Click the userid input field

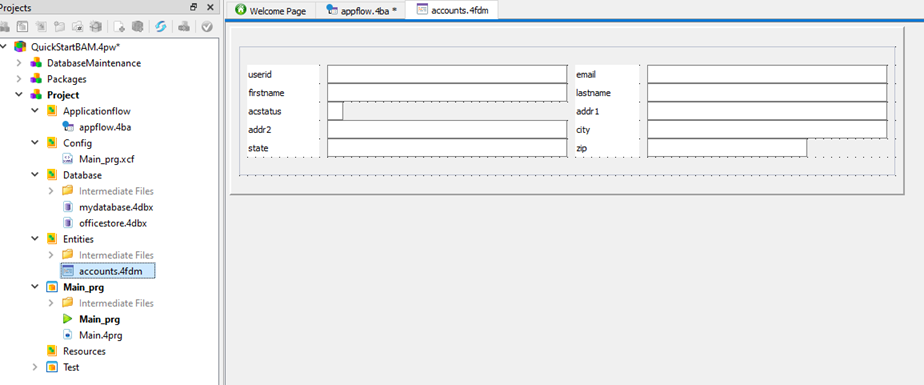(447, 74)
